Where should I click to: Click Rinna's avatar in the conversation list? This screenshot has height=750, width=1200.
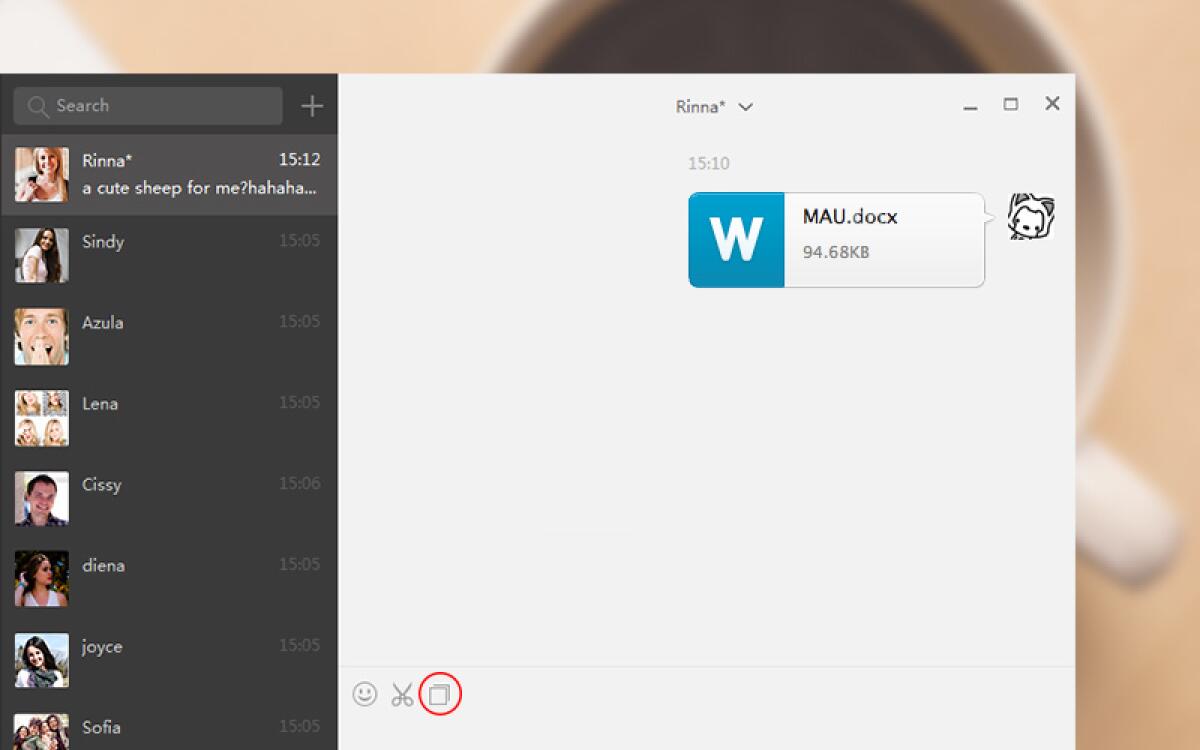click(x=41, y=173)
